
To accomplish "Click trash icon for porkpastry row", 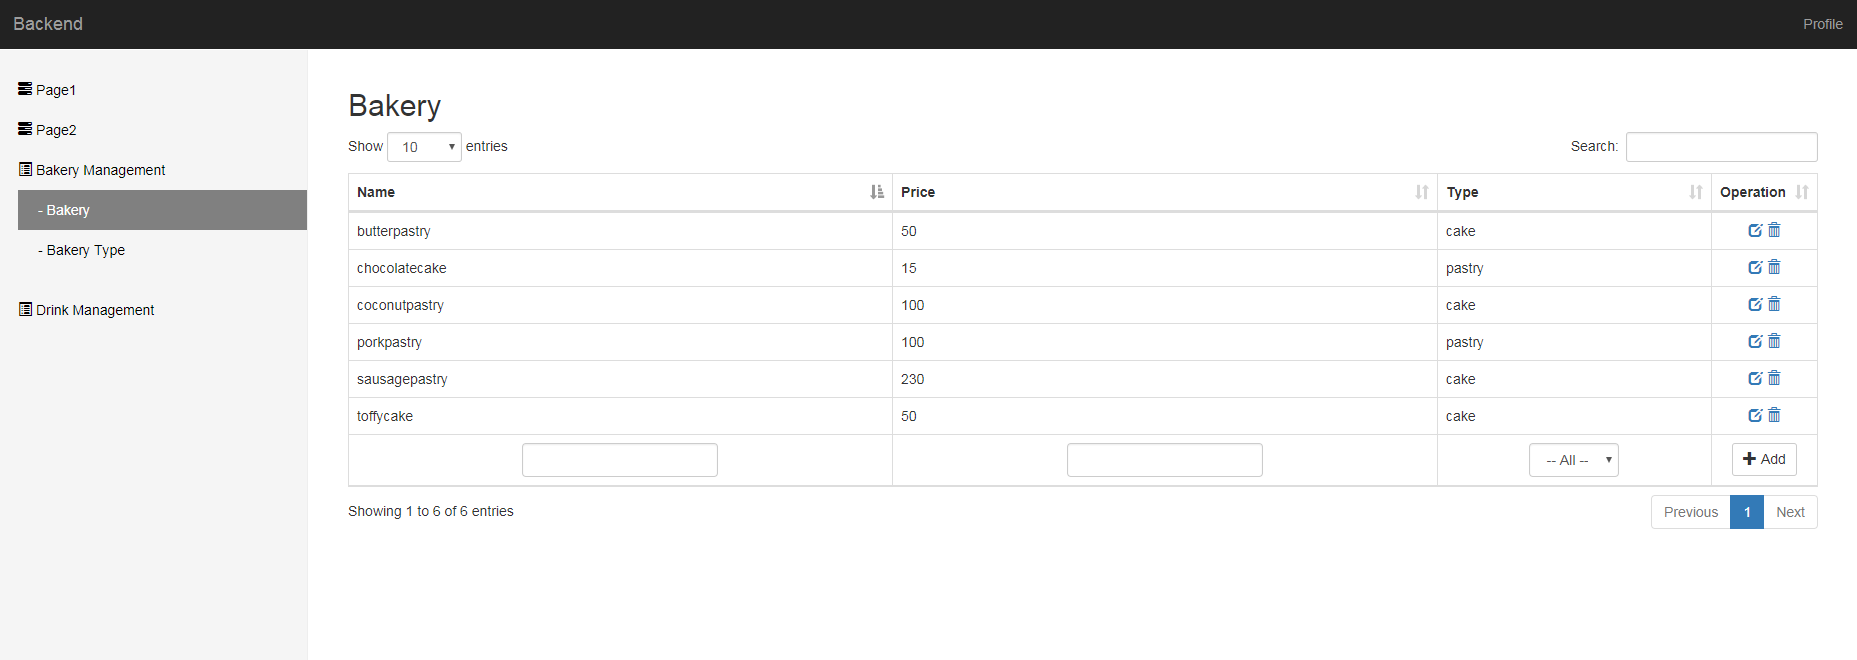I will point(1774,341).
